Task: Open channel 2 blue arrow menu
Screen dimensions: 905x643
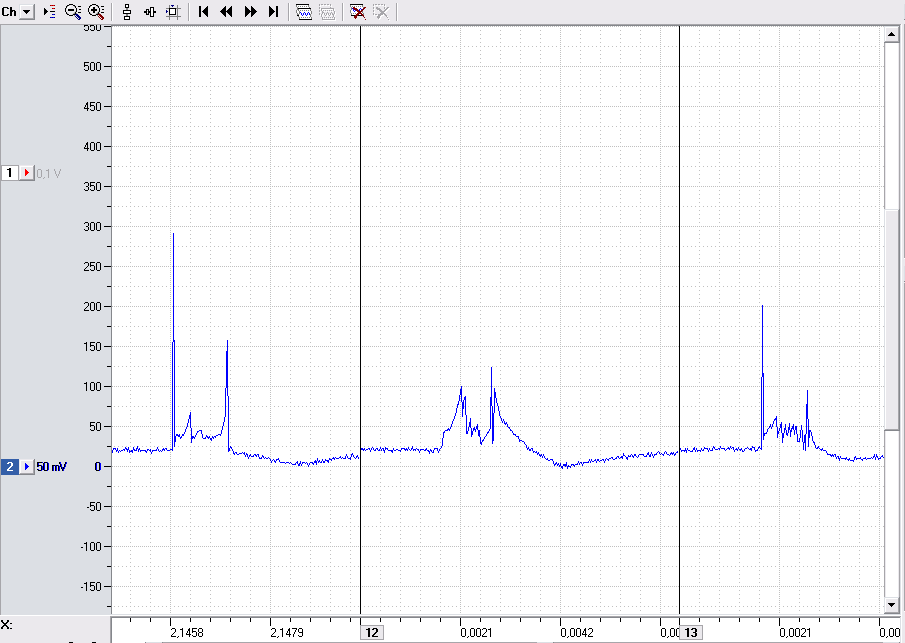Action: [27, 466]
